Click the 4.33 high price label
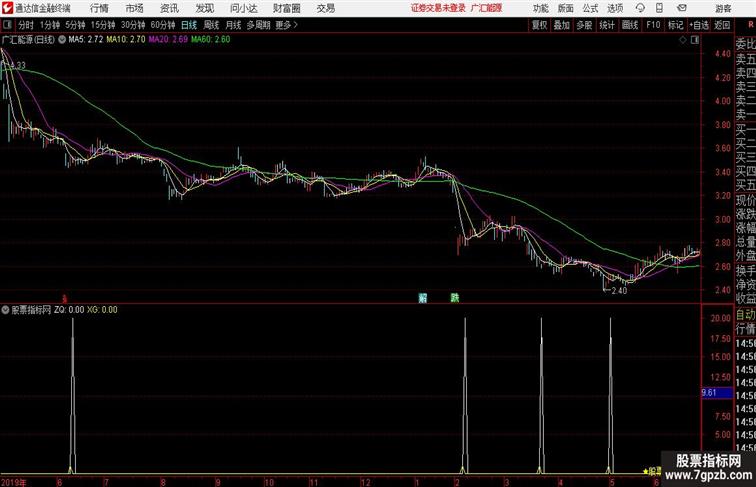Viewport: 756px width, 487px height. tap(18, 65)
